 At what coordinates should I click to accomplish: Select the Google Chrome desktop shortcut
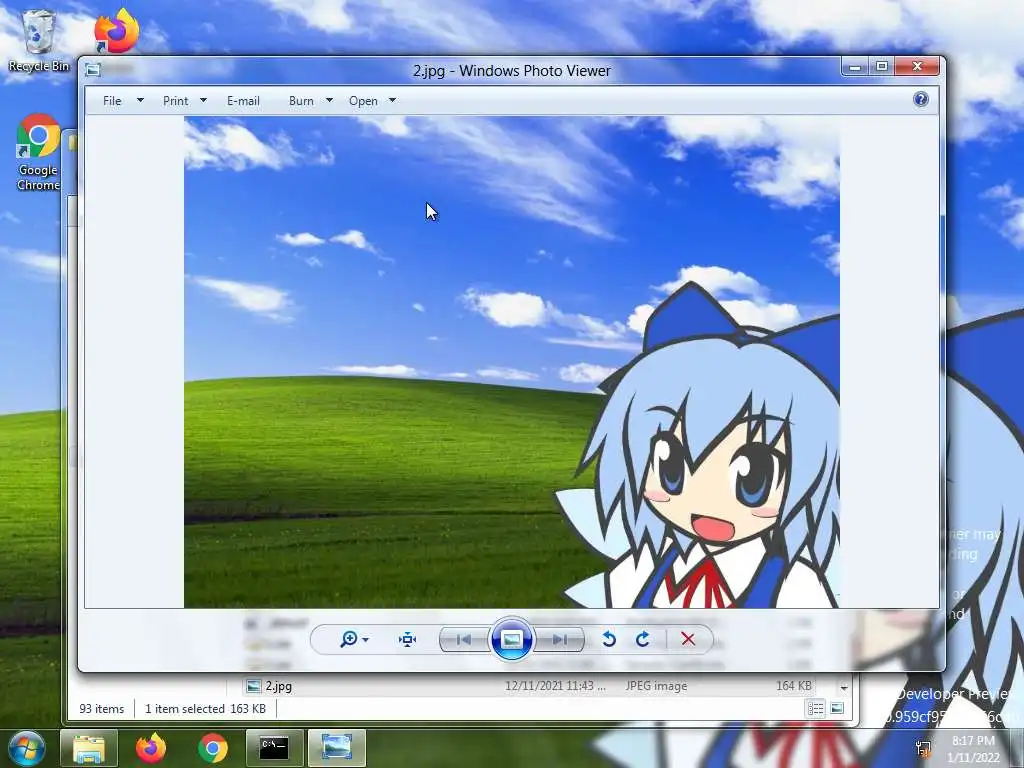coord(38,153)
